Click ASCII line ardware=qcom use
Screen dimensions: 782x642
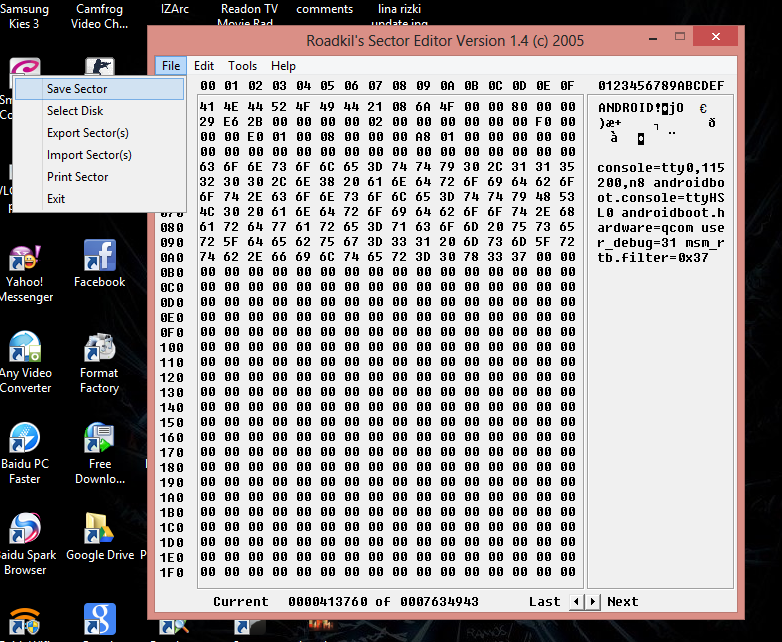point(661,227)
